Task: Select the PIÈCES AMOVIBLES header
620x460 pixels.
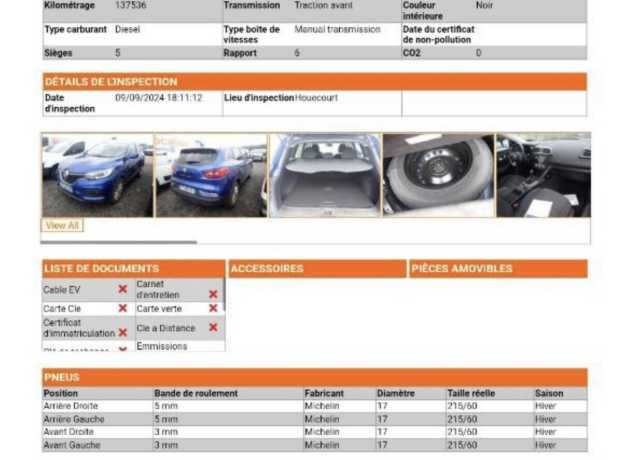Action: [x=498, y=269]
